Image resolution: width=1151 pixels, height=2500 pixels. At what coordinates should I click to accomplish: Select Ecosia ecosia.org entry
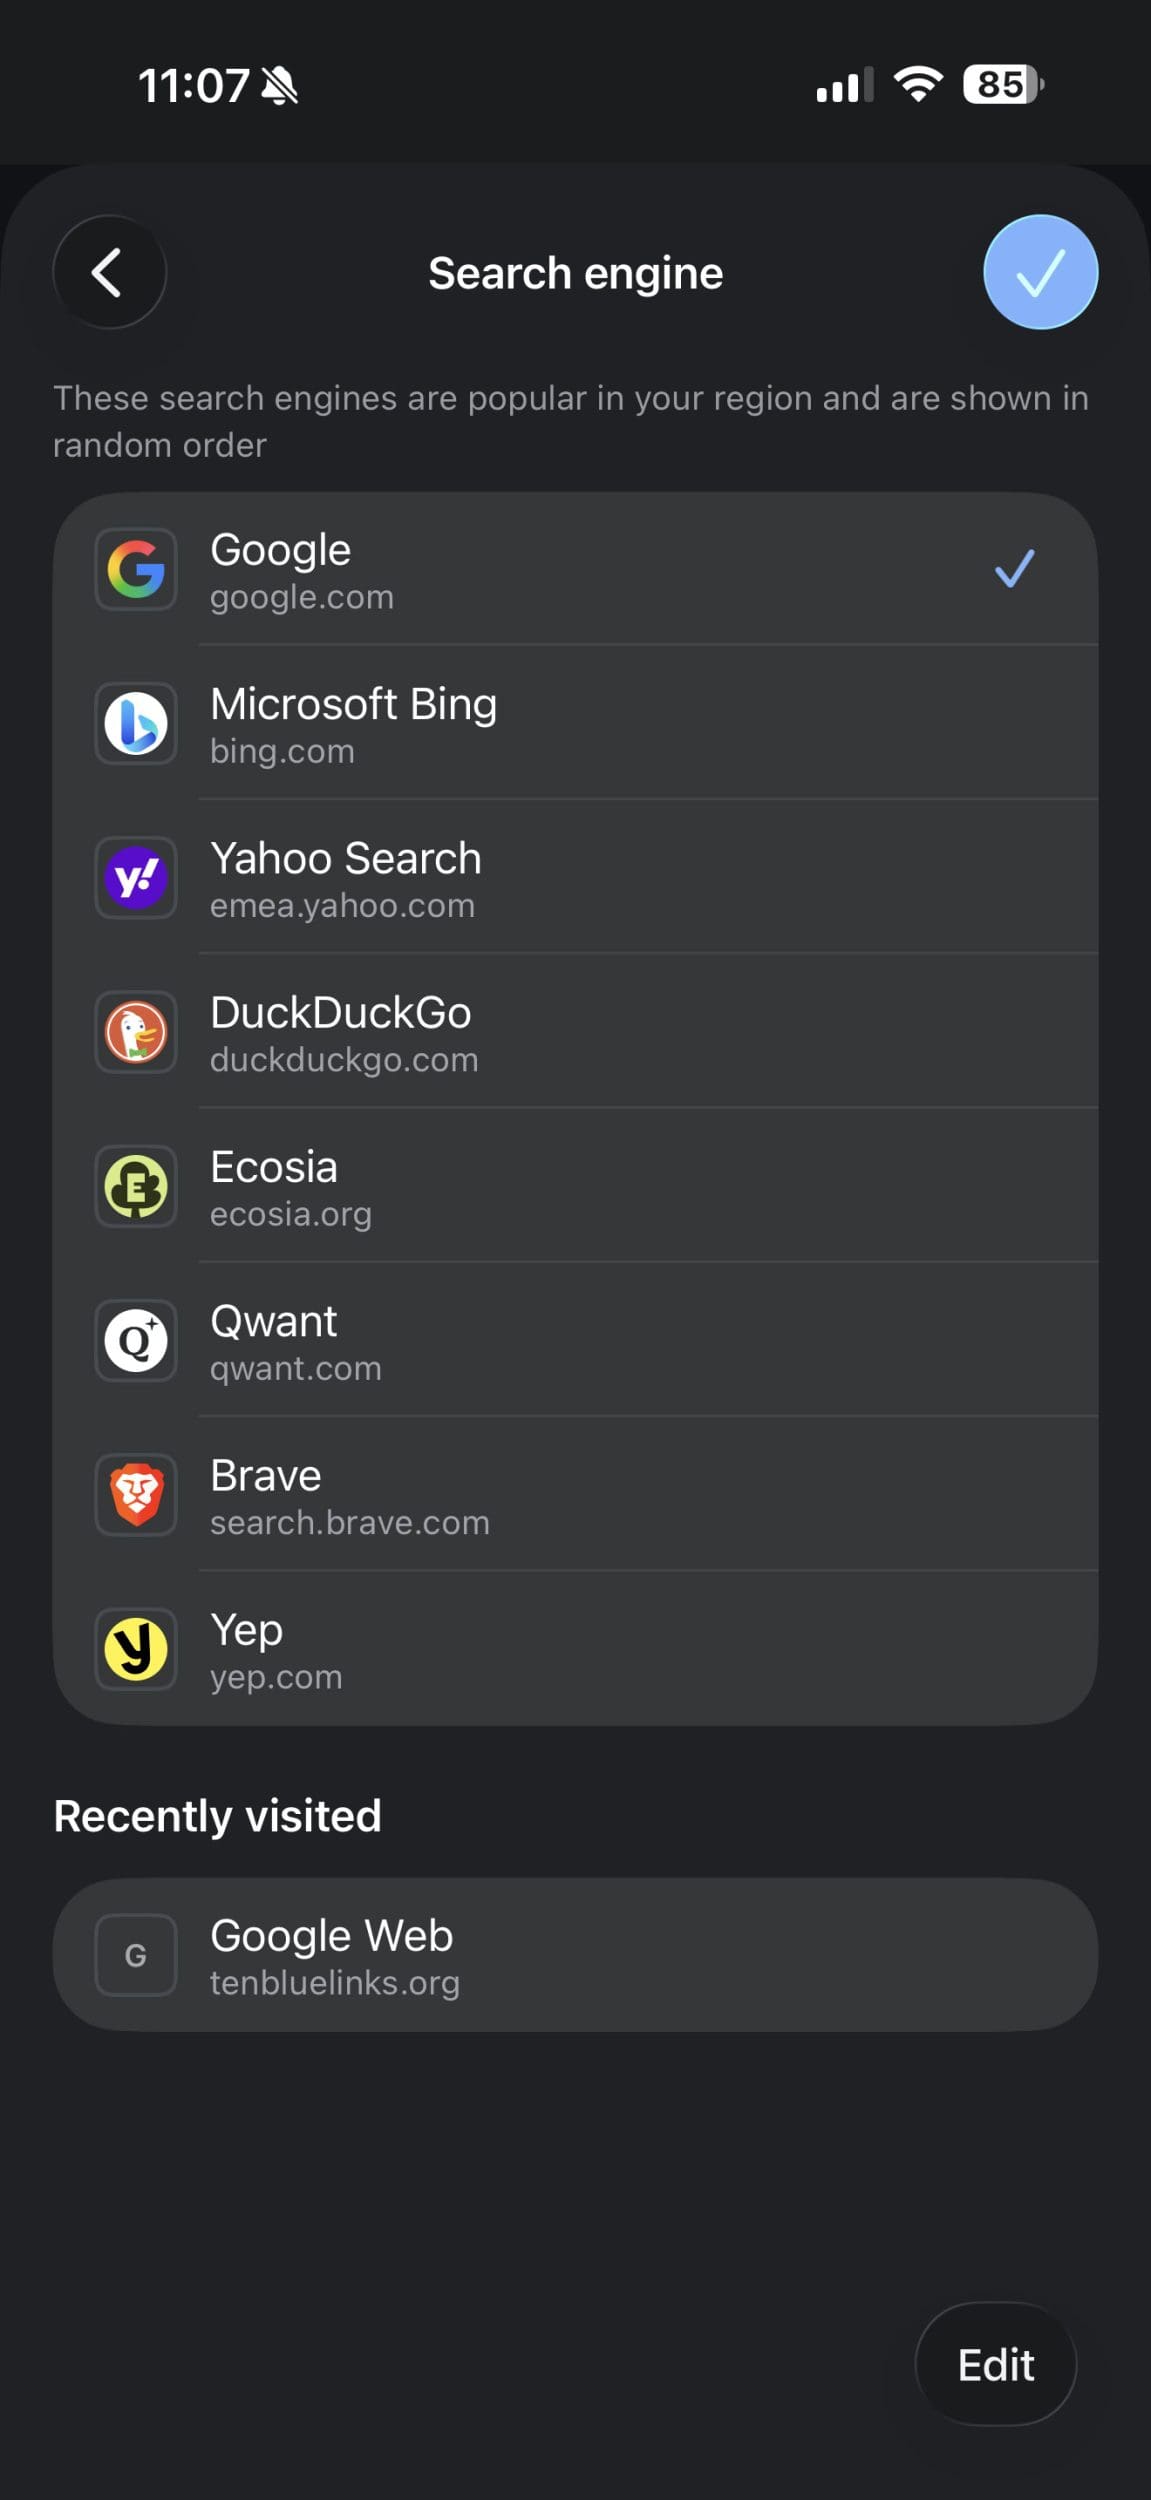(x=575, y=1186)
